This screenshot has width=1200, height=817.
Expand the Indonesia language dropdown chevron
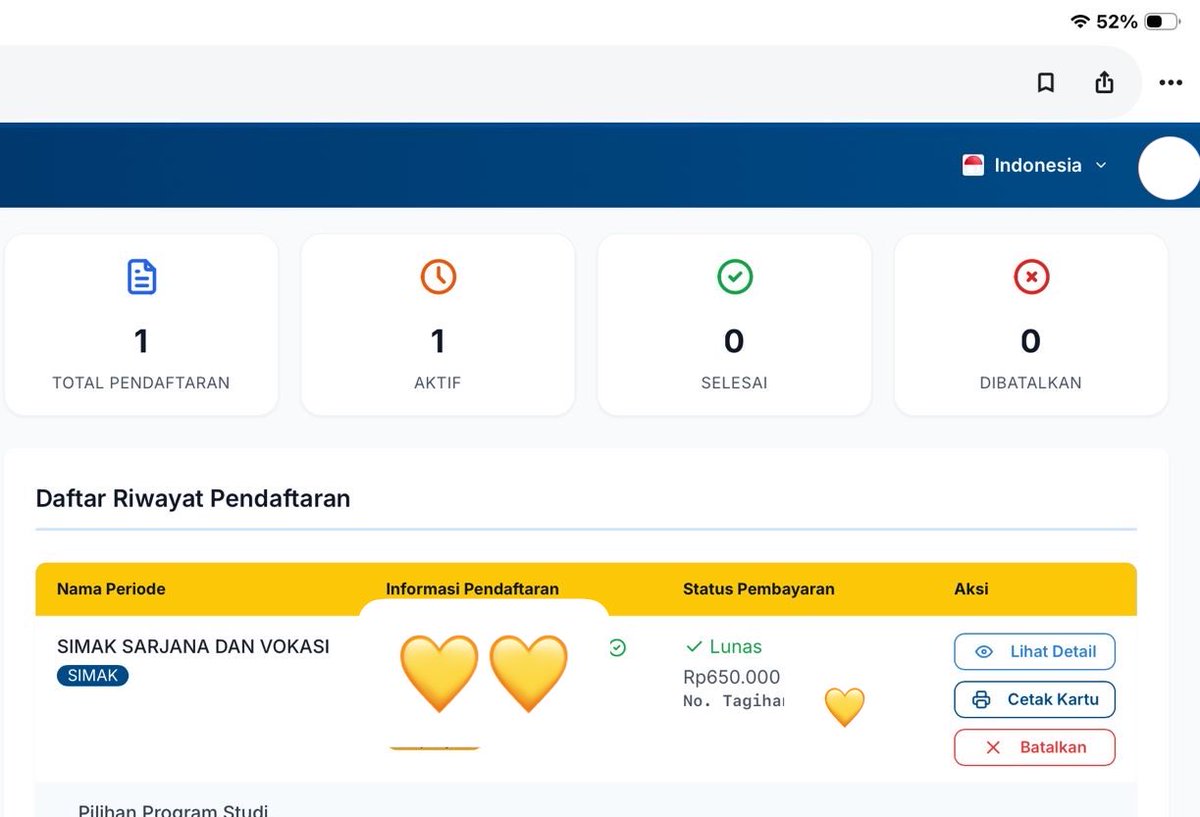[1101, 165]
